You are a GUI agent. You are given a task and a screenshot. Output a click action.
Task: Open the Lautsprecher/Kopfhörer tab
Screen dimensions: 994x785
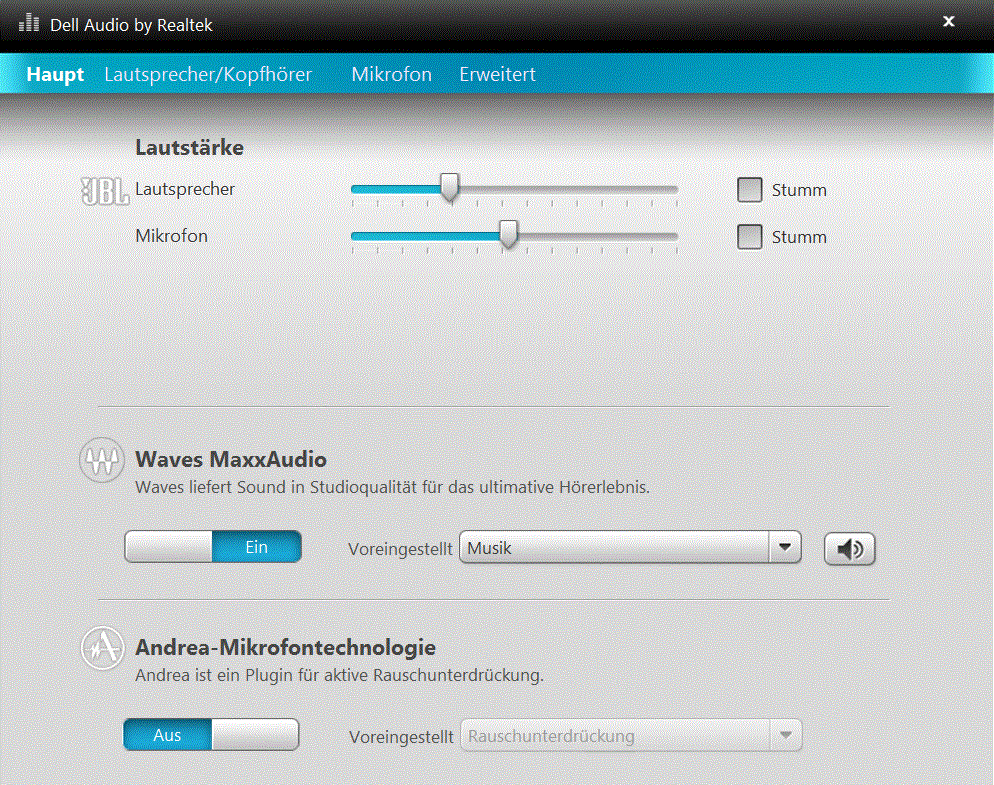[208, 74]
